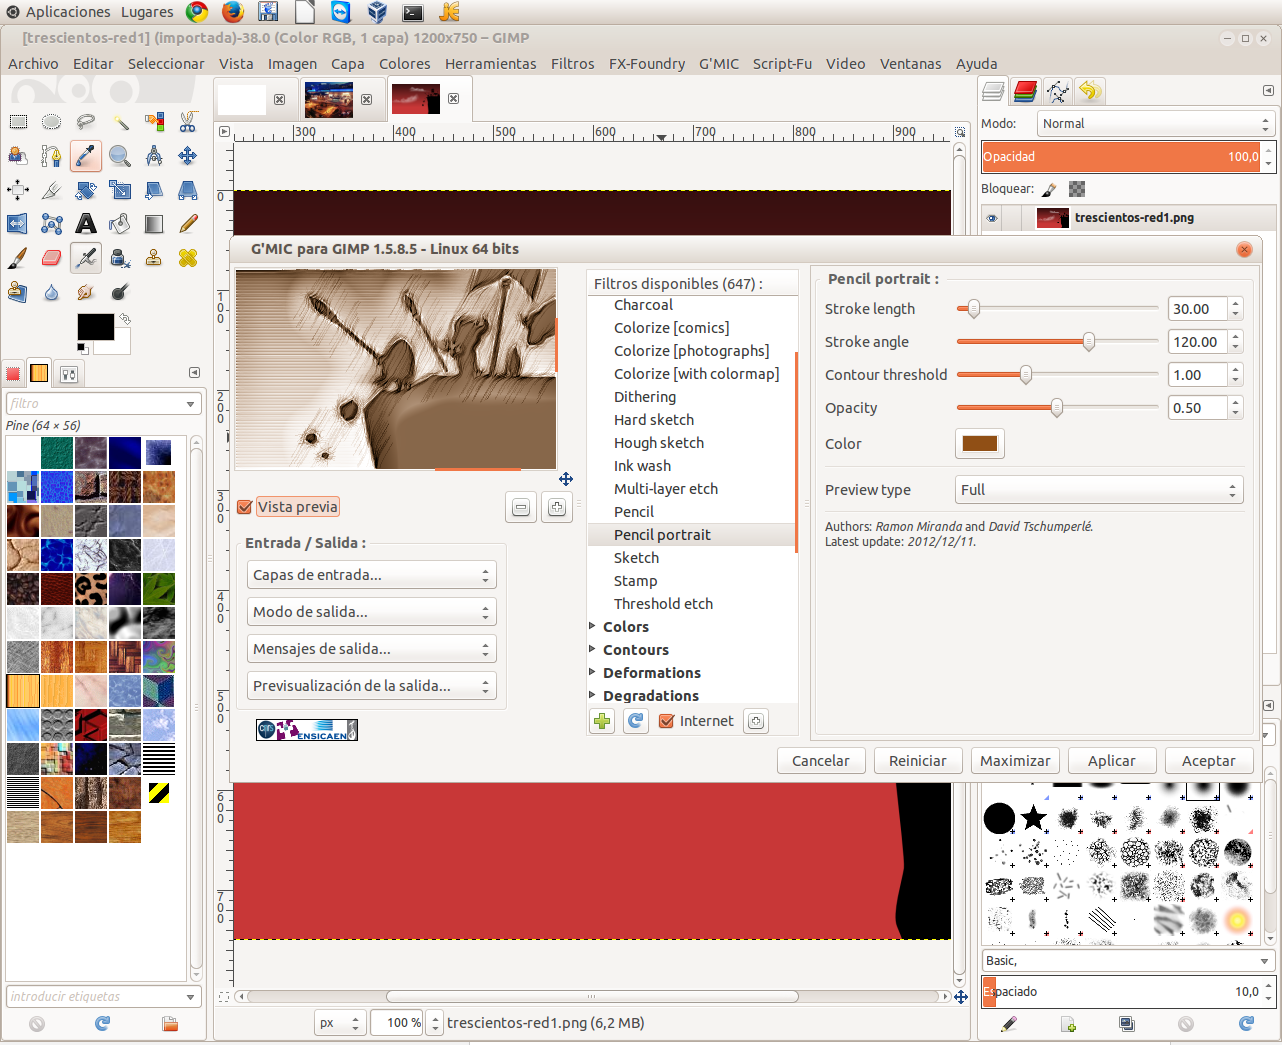Select the Blend gradient tool
Image resolution: width=1282 pixels, height=1045 pixels.
pos(154,224)
